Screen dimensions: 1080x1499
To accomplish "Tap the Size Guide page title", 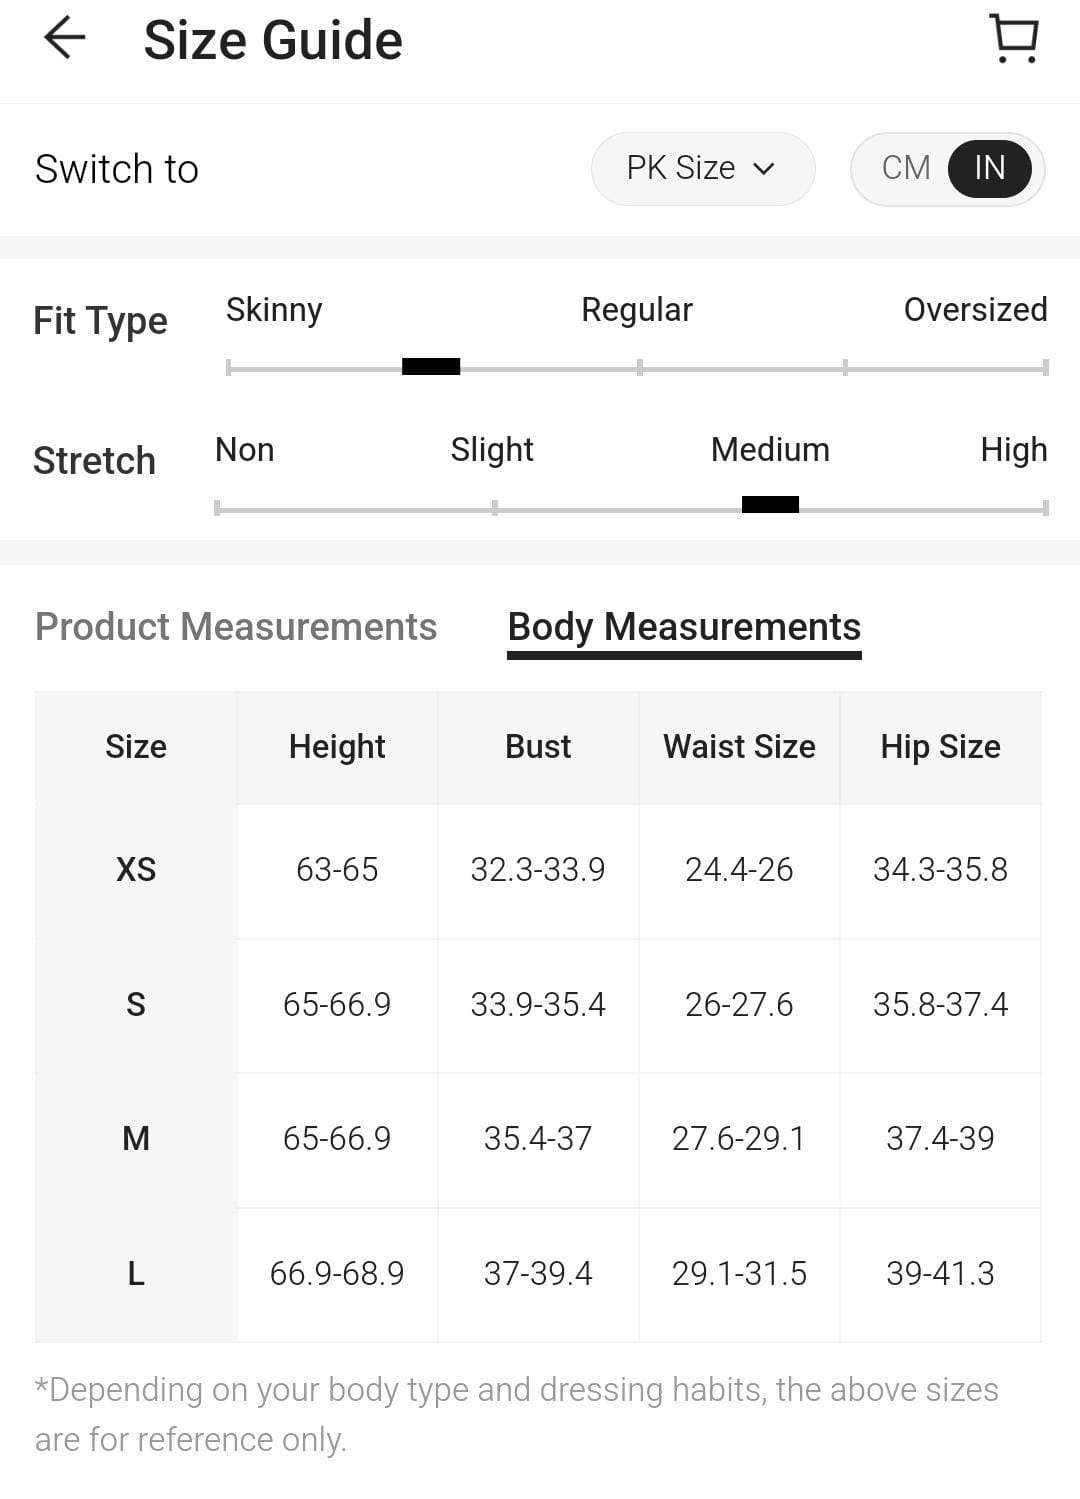I will click(x=273, y=40).
